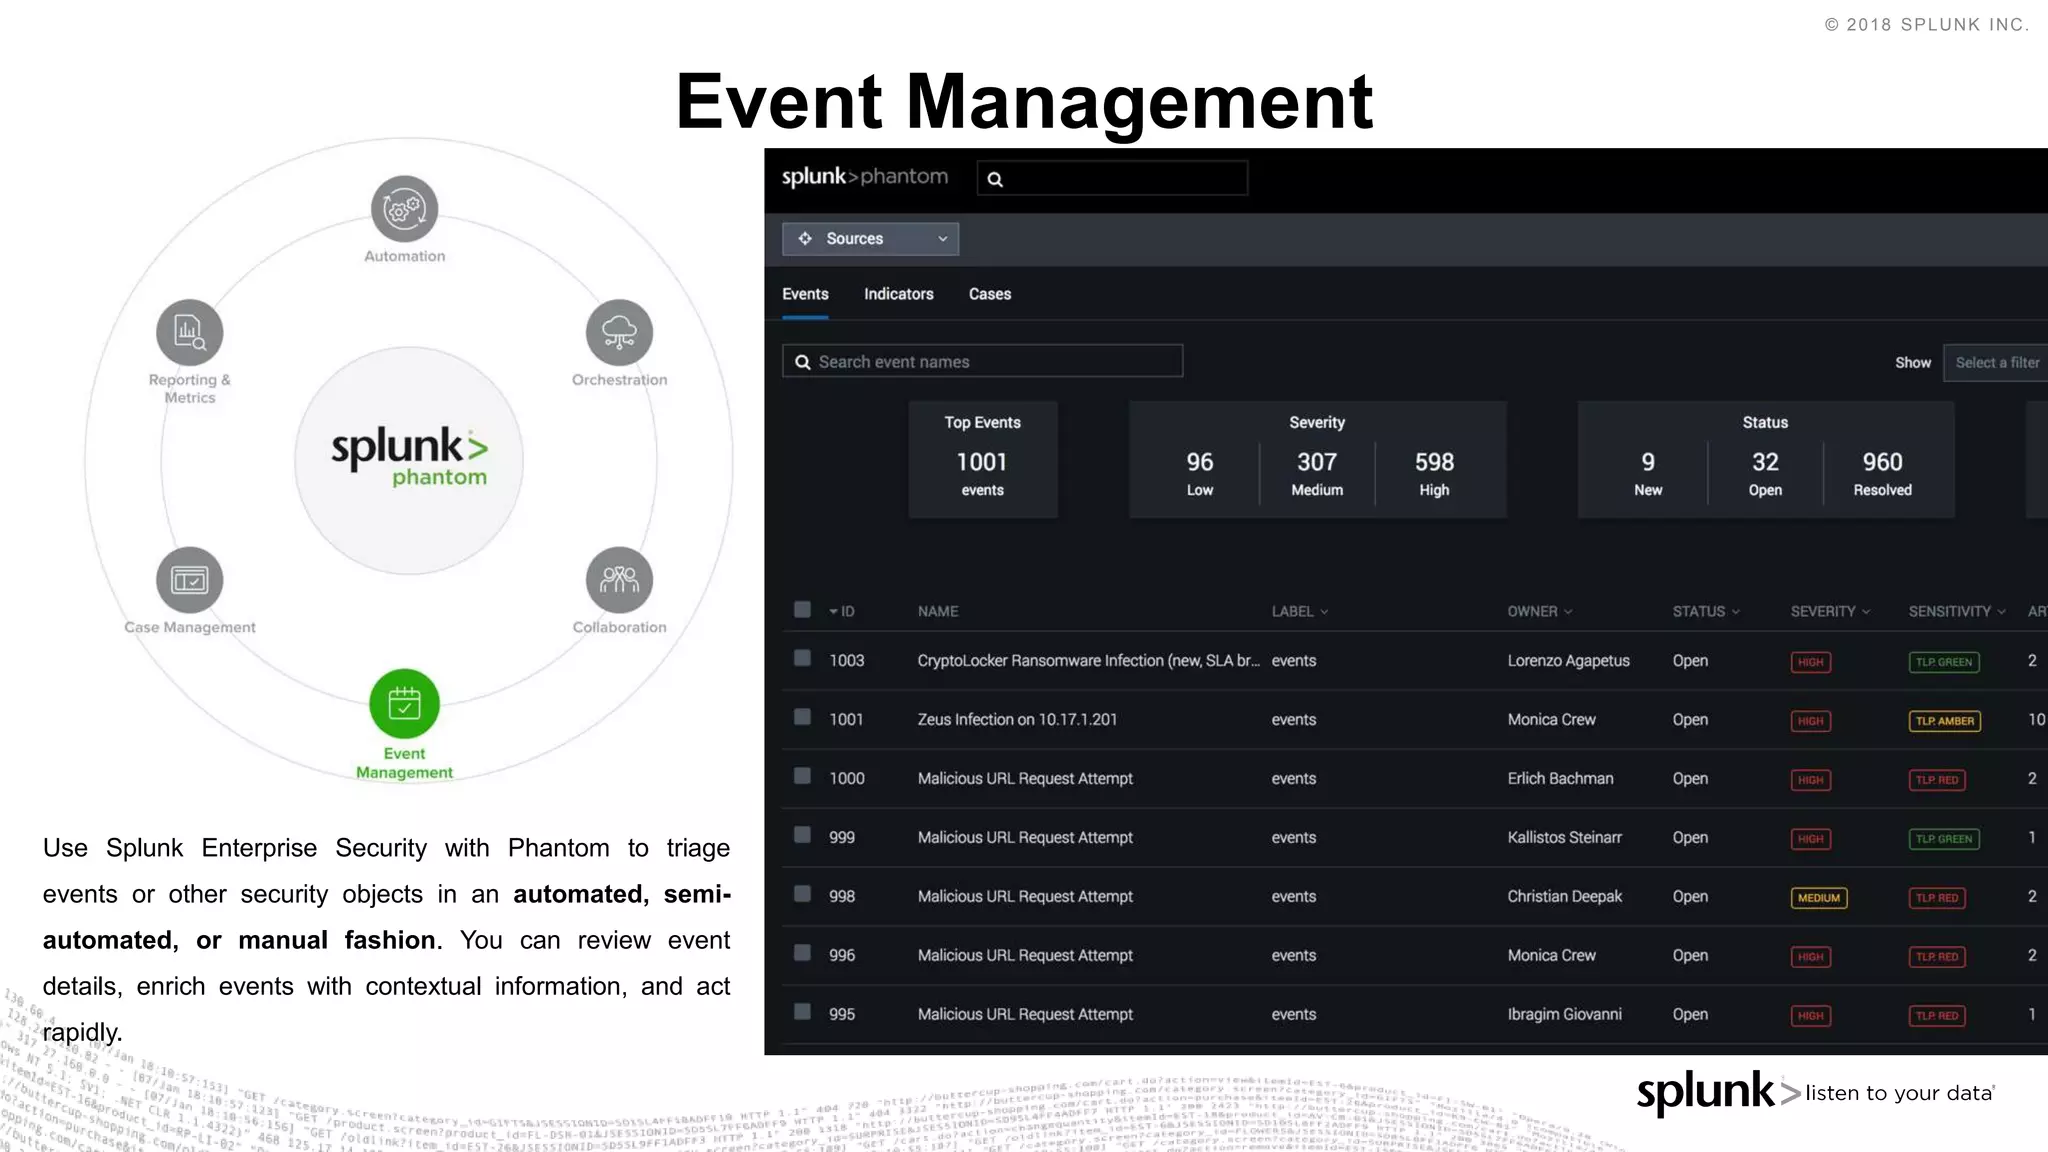2048x1152 pixels.
Task: Click TLP GREEN badge for event 1003
Action: [1943, 662]
